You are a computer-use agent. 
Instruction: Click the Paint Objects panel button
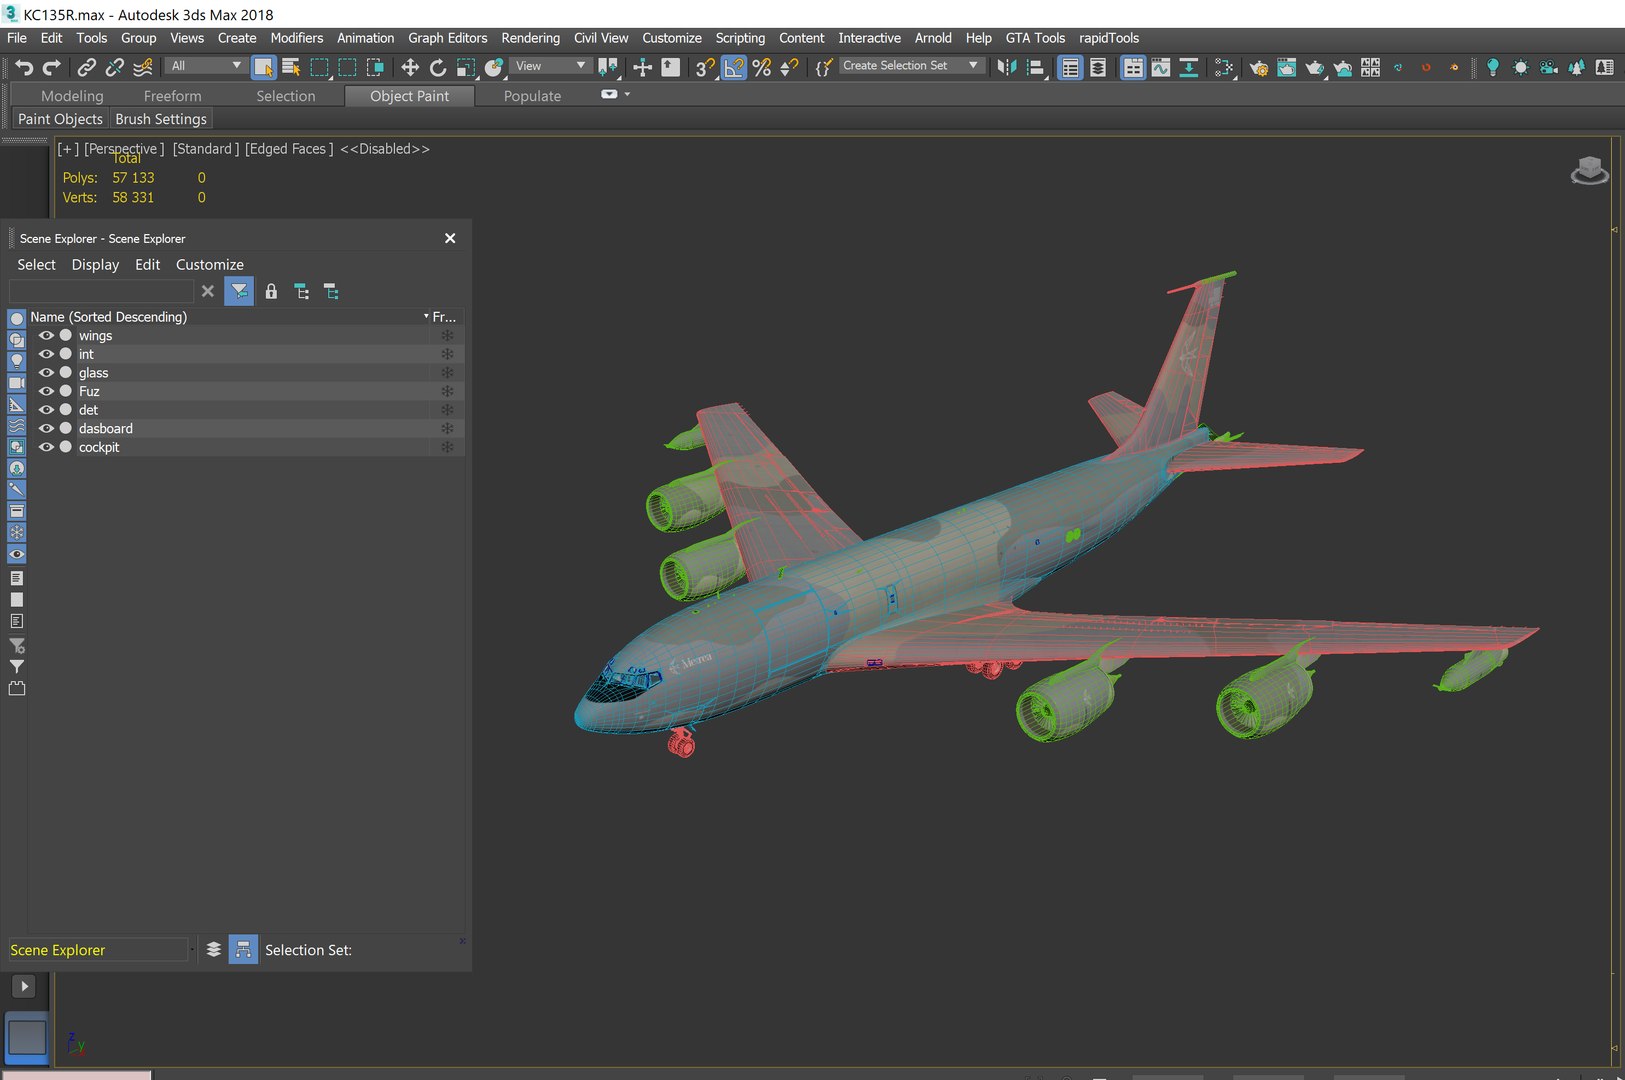pos(60,119)
